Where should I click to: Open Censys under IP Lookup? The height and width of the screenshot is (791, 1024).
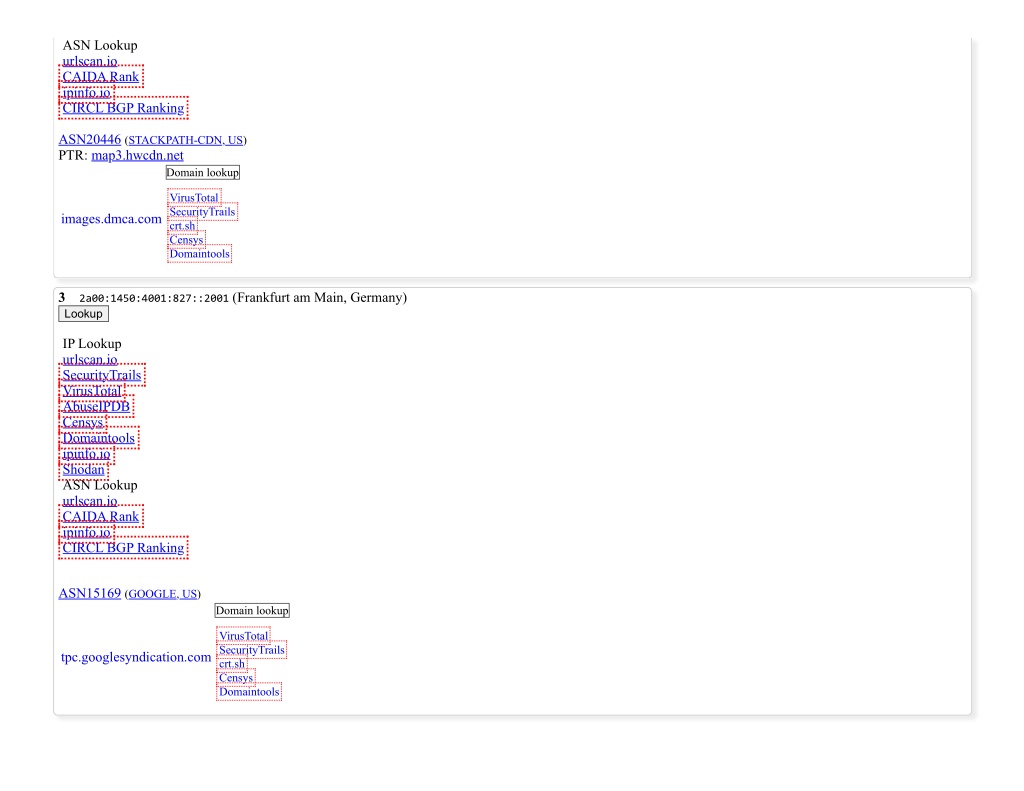tap(83, 423)
